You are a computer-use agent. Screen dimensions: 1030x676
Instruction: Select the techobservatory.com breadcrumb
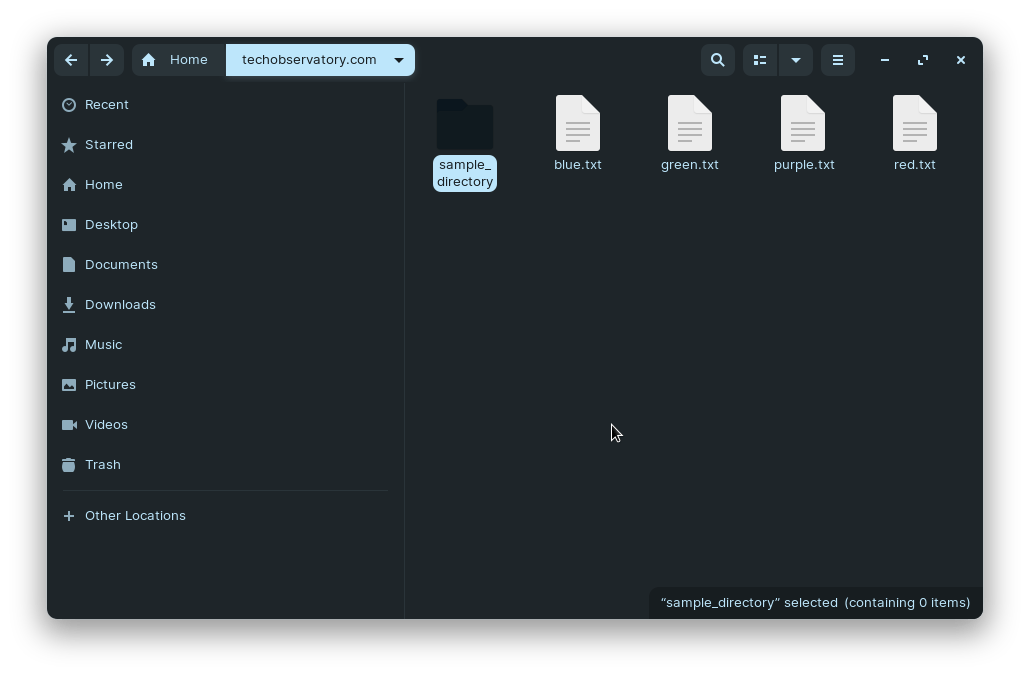point(307,60)
